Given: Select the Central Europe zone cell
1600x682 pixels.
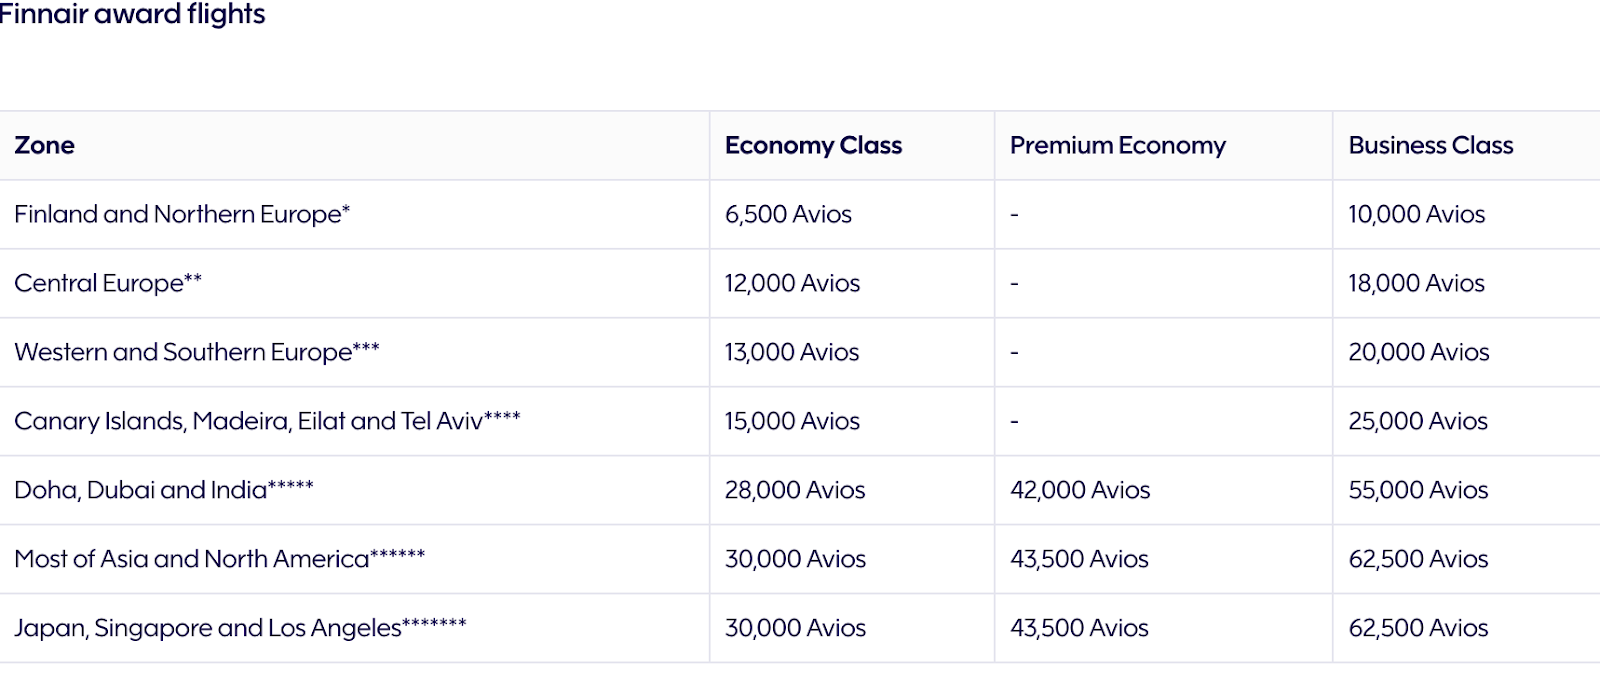Looking at the screenshot, I should pos(108,284).
